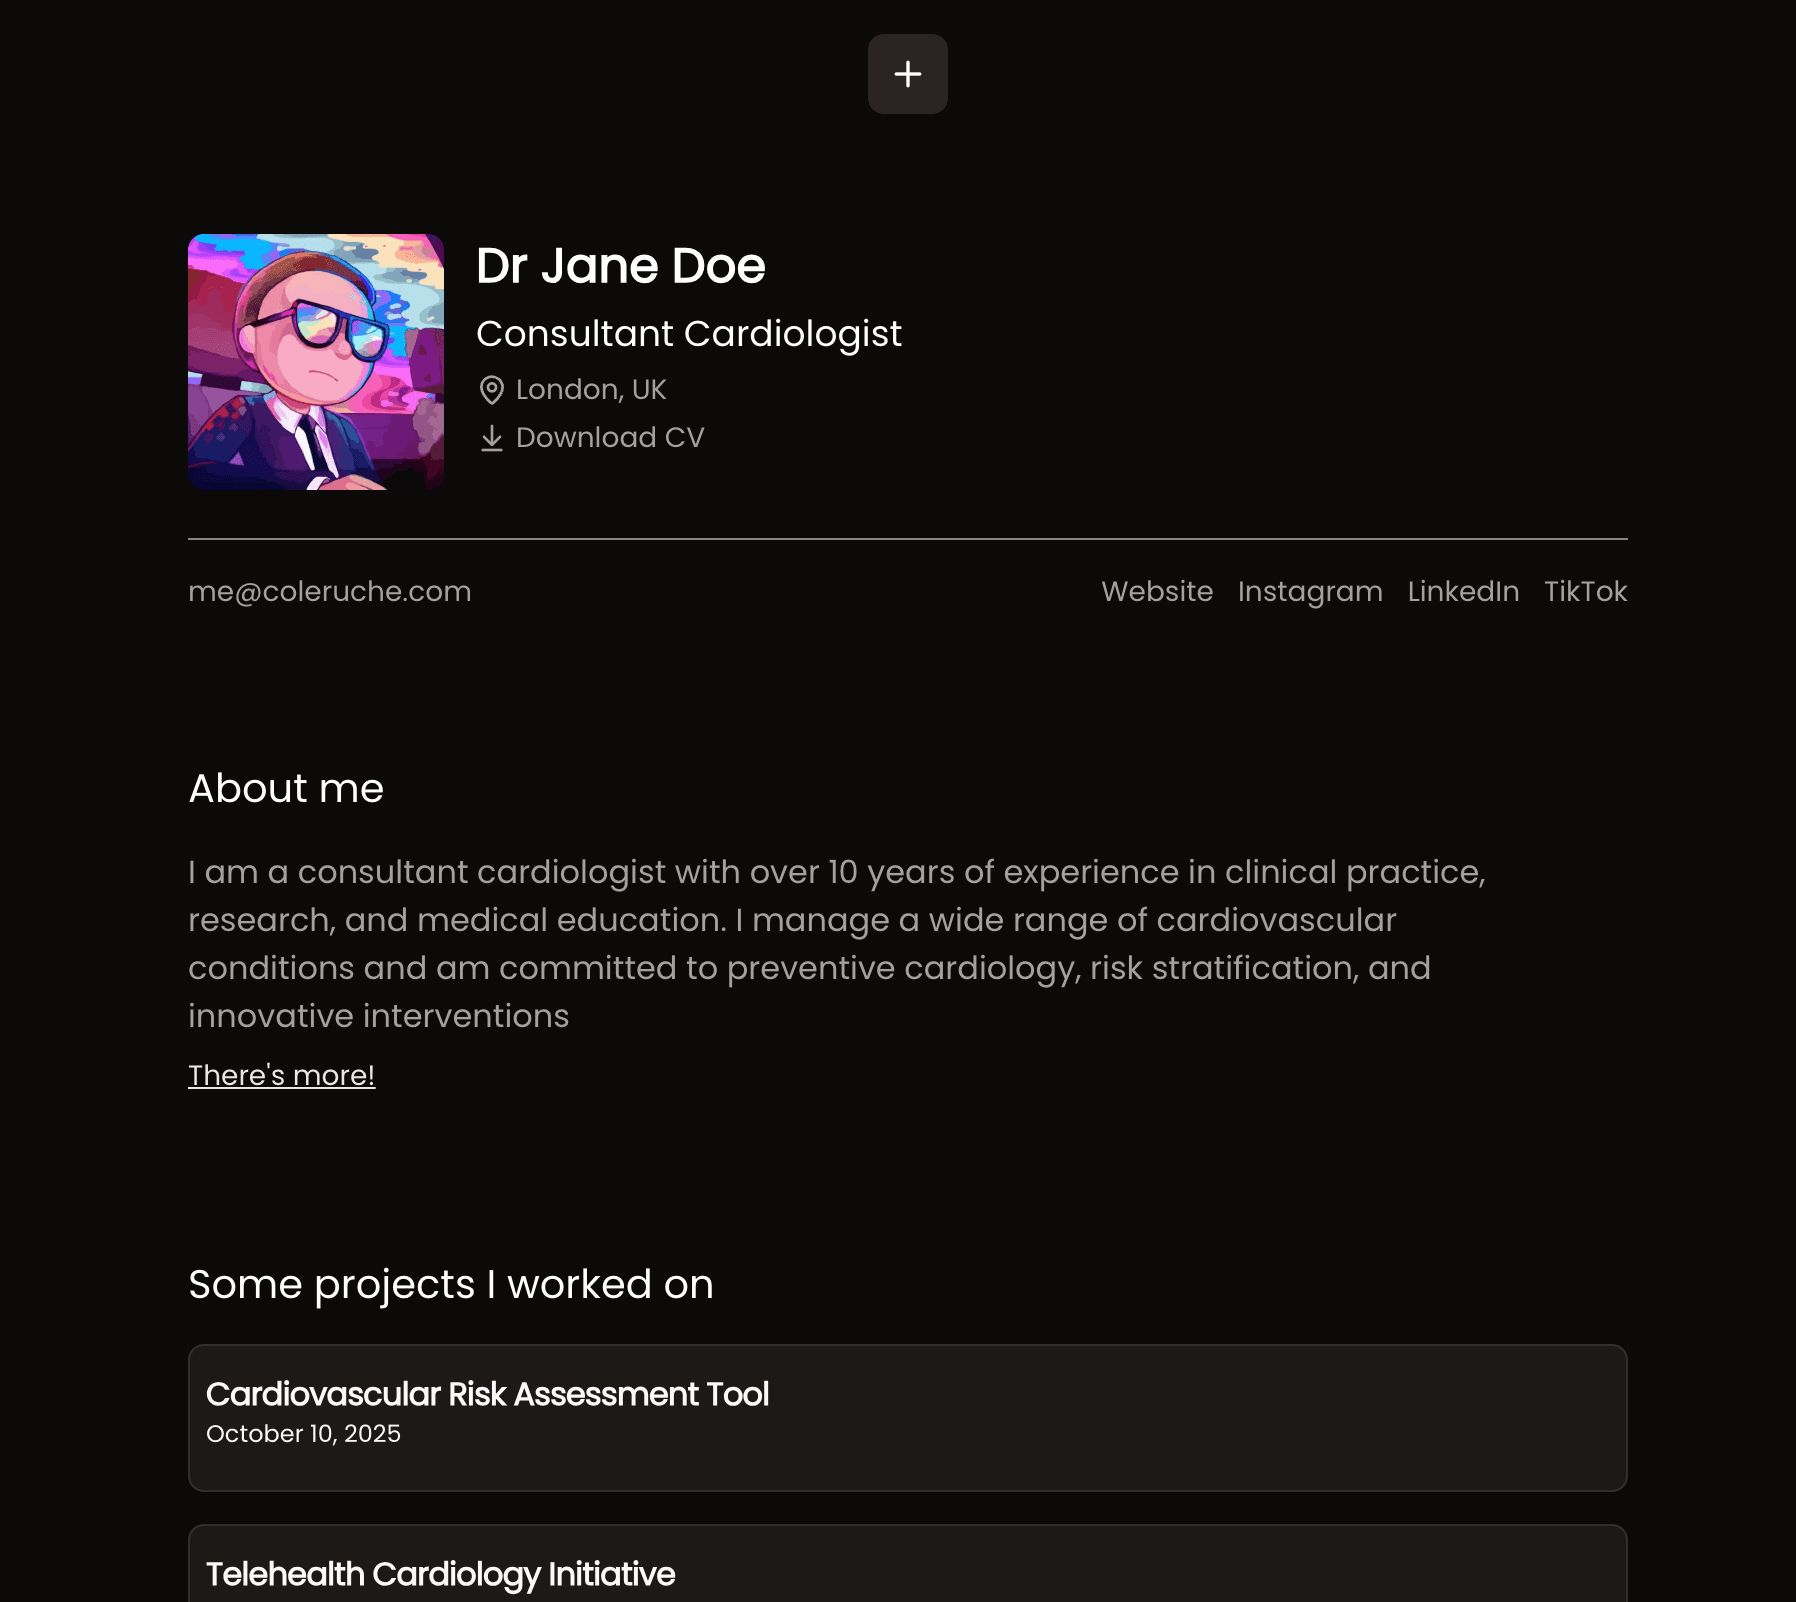1796x1602 pixels.
Task: Click the download arrow icon
Action: point(491,438)
